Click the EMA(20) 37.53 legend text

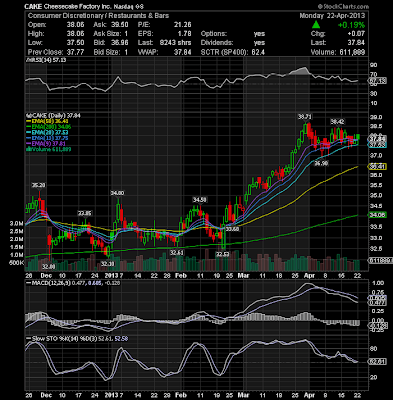(50, 132)
